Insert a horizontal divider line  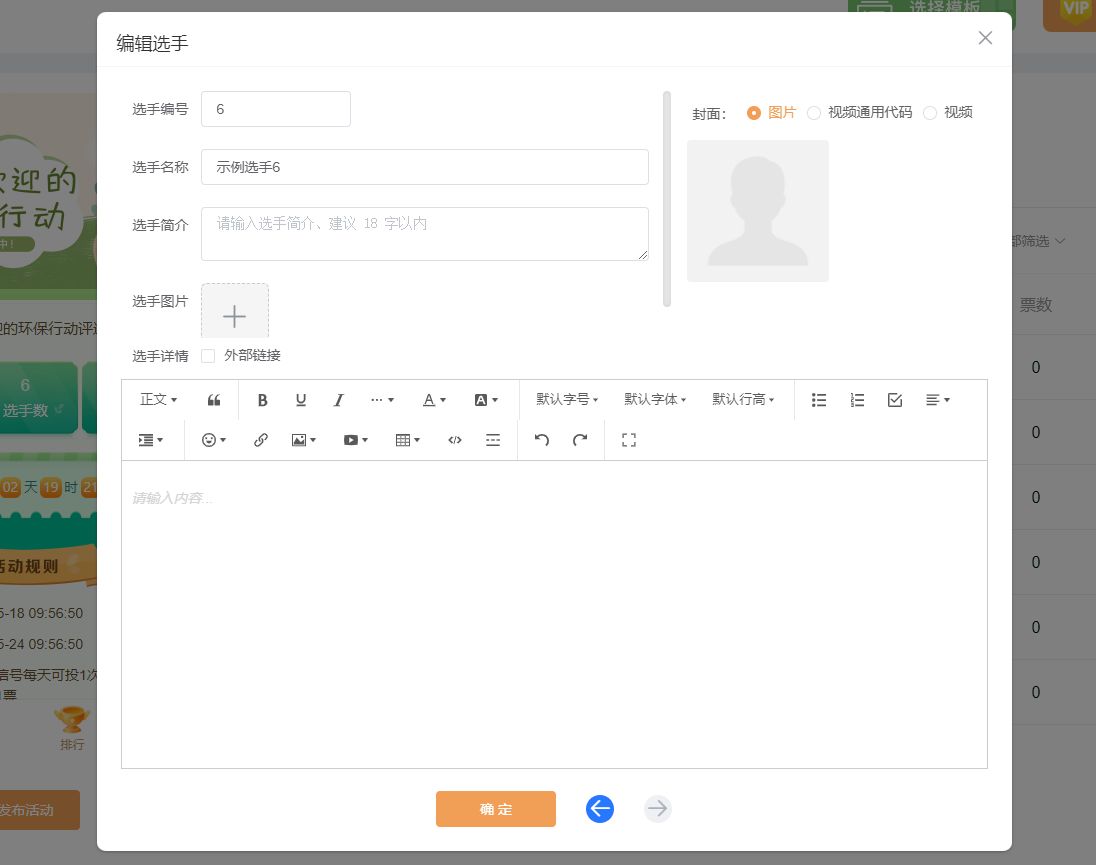[493, 440]
